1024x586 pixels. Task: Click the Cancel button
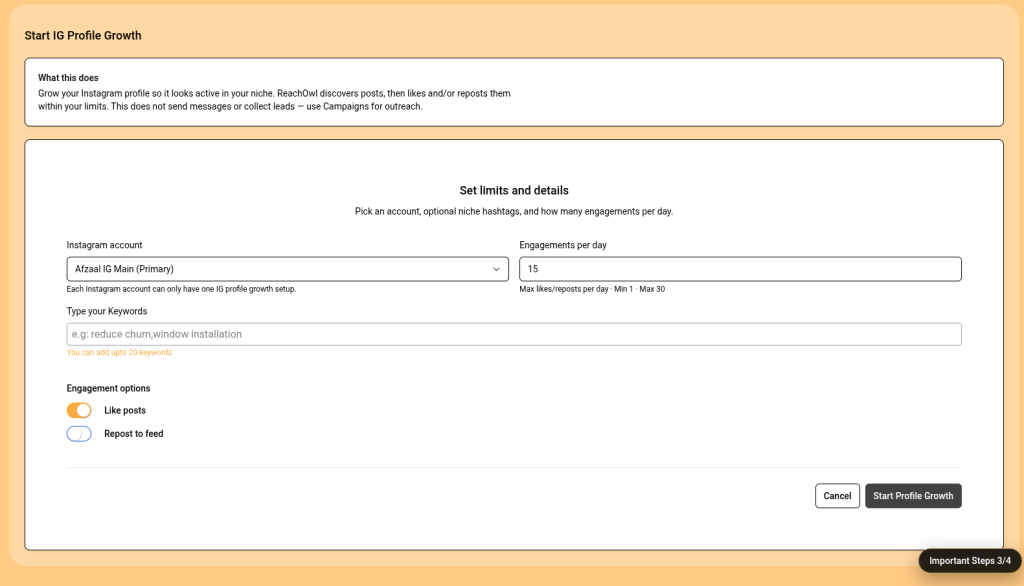point(837,496)
